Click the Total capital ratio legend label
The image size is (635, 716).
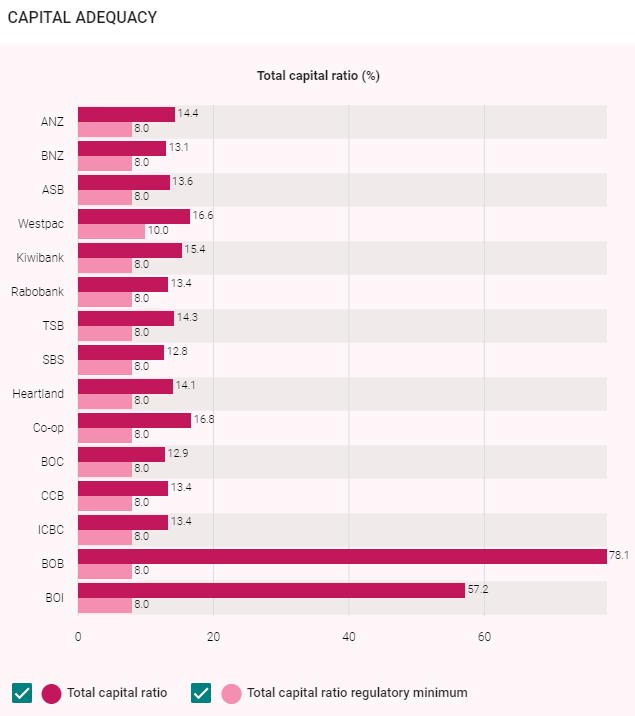pos(117,693)
